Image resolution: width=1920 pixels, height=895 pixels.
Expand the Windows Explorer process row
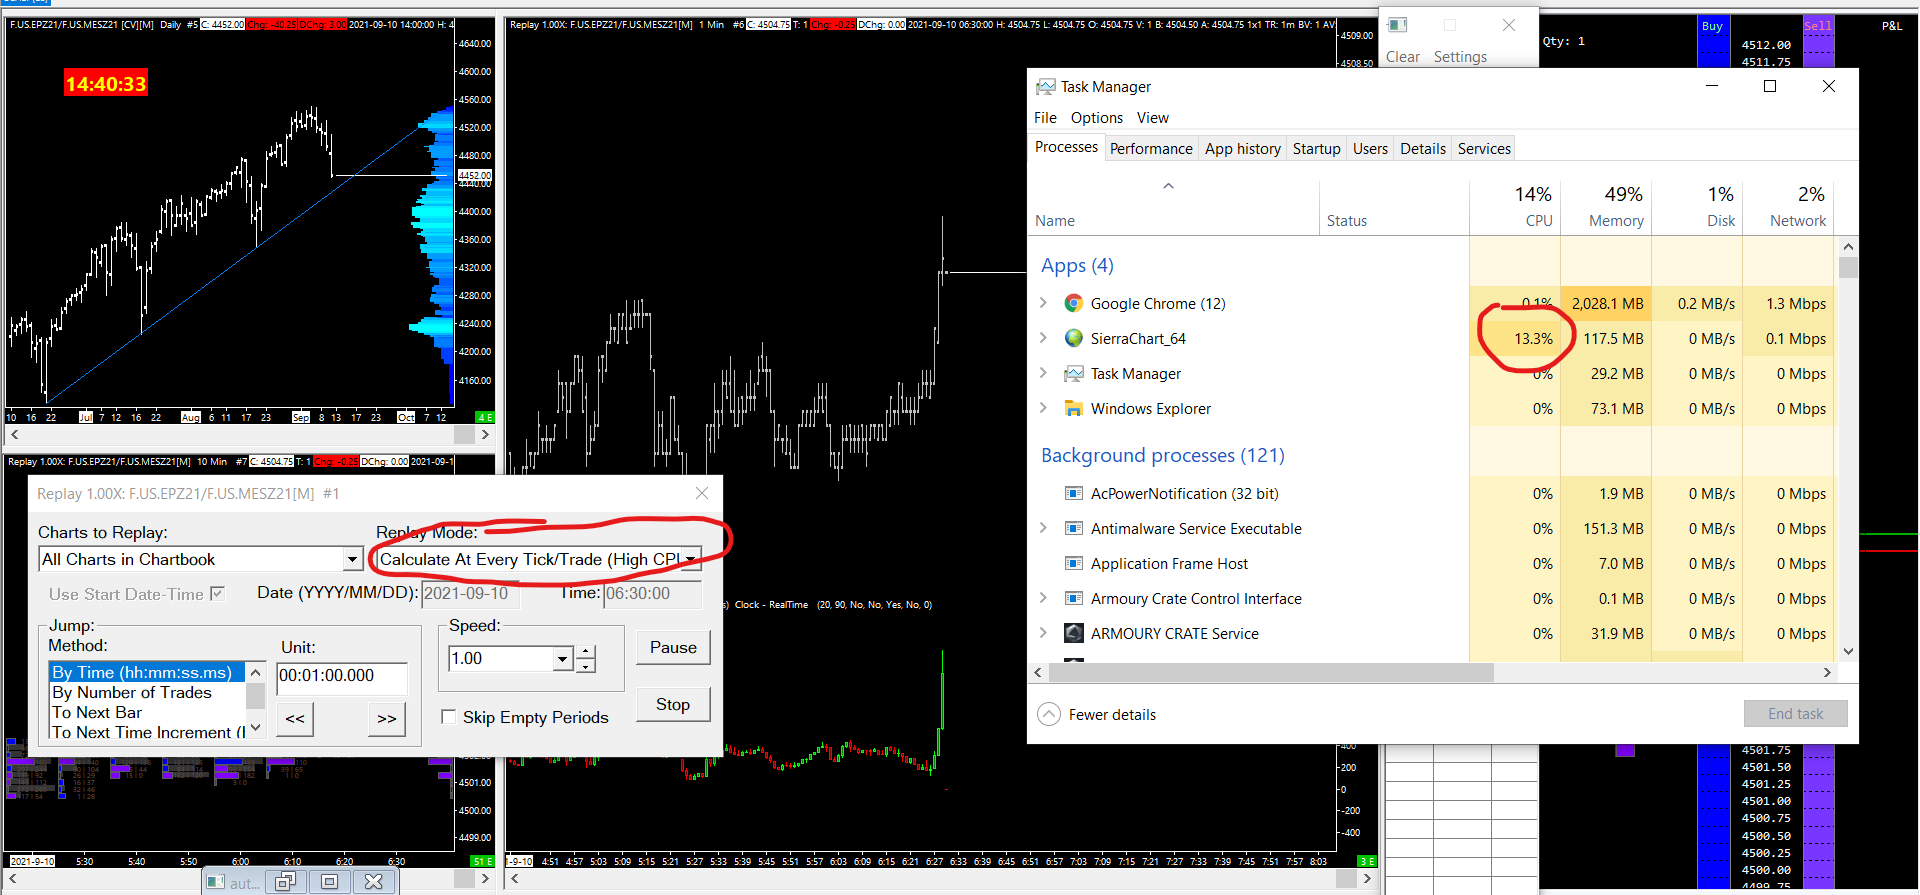(1043, 408)
